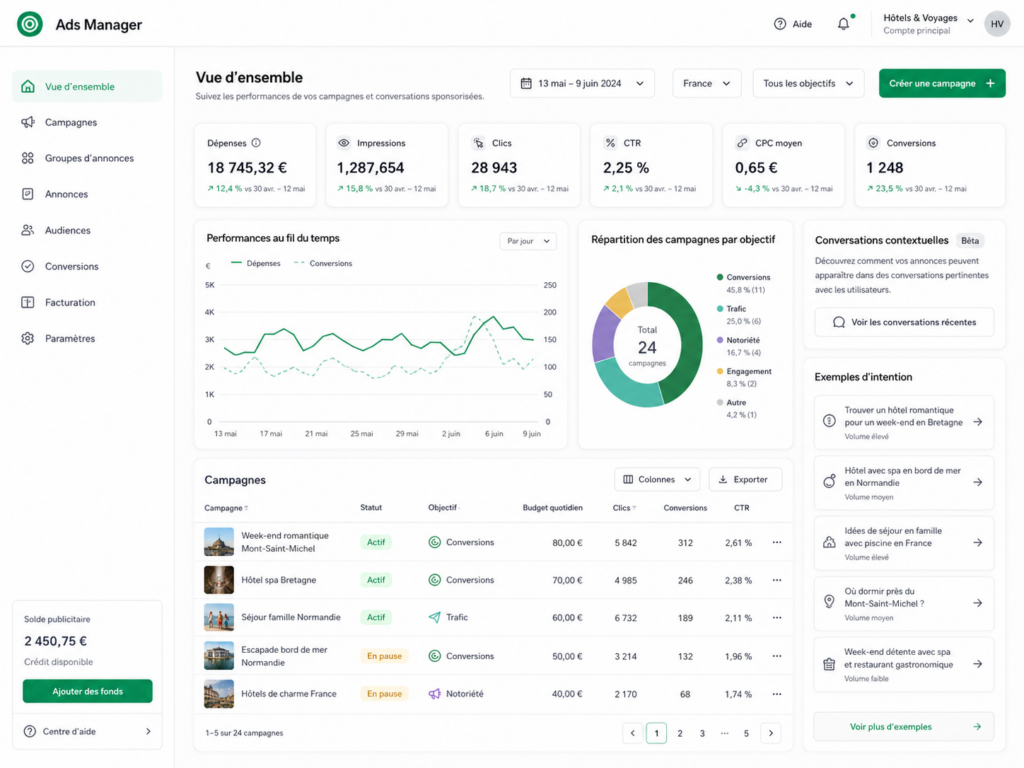Click the Impressions eye icon
Image resolution: width=1024 pixels, height=768 pixels.
coord(344,142)
